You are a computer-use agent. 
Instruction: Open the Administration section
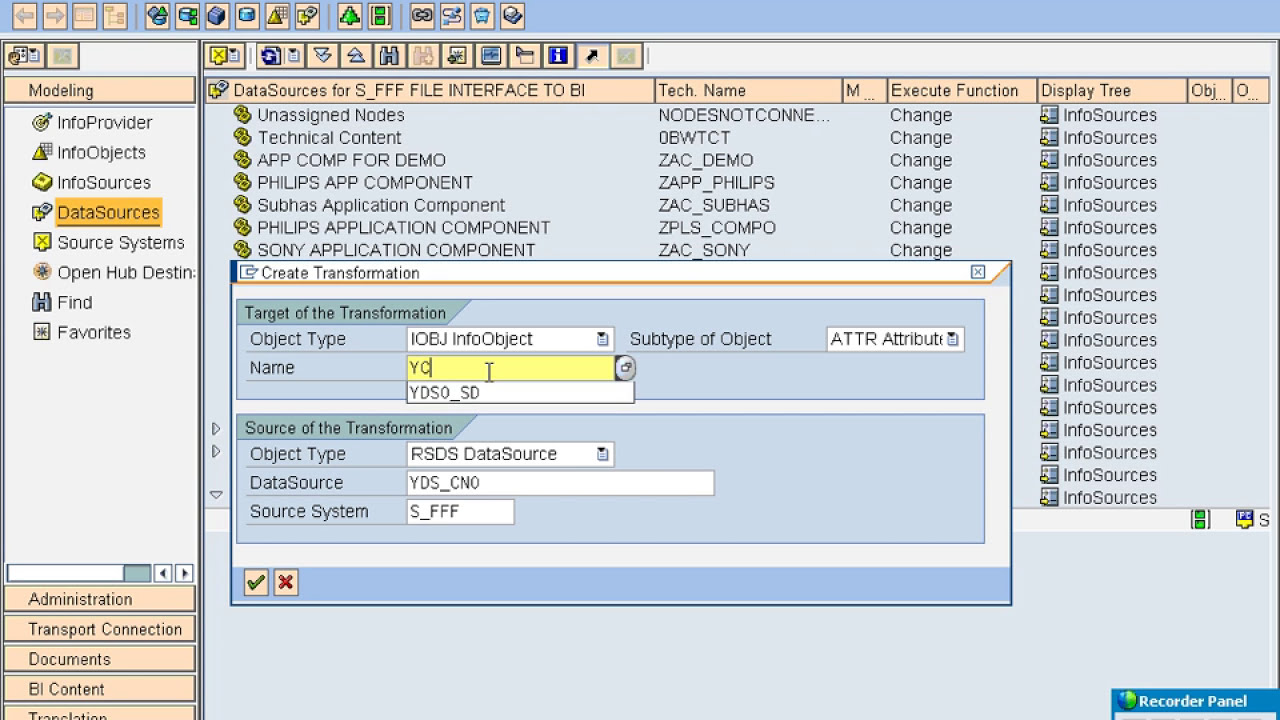[99, 599]
